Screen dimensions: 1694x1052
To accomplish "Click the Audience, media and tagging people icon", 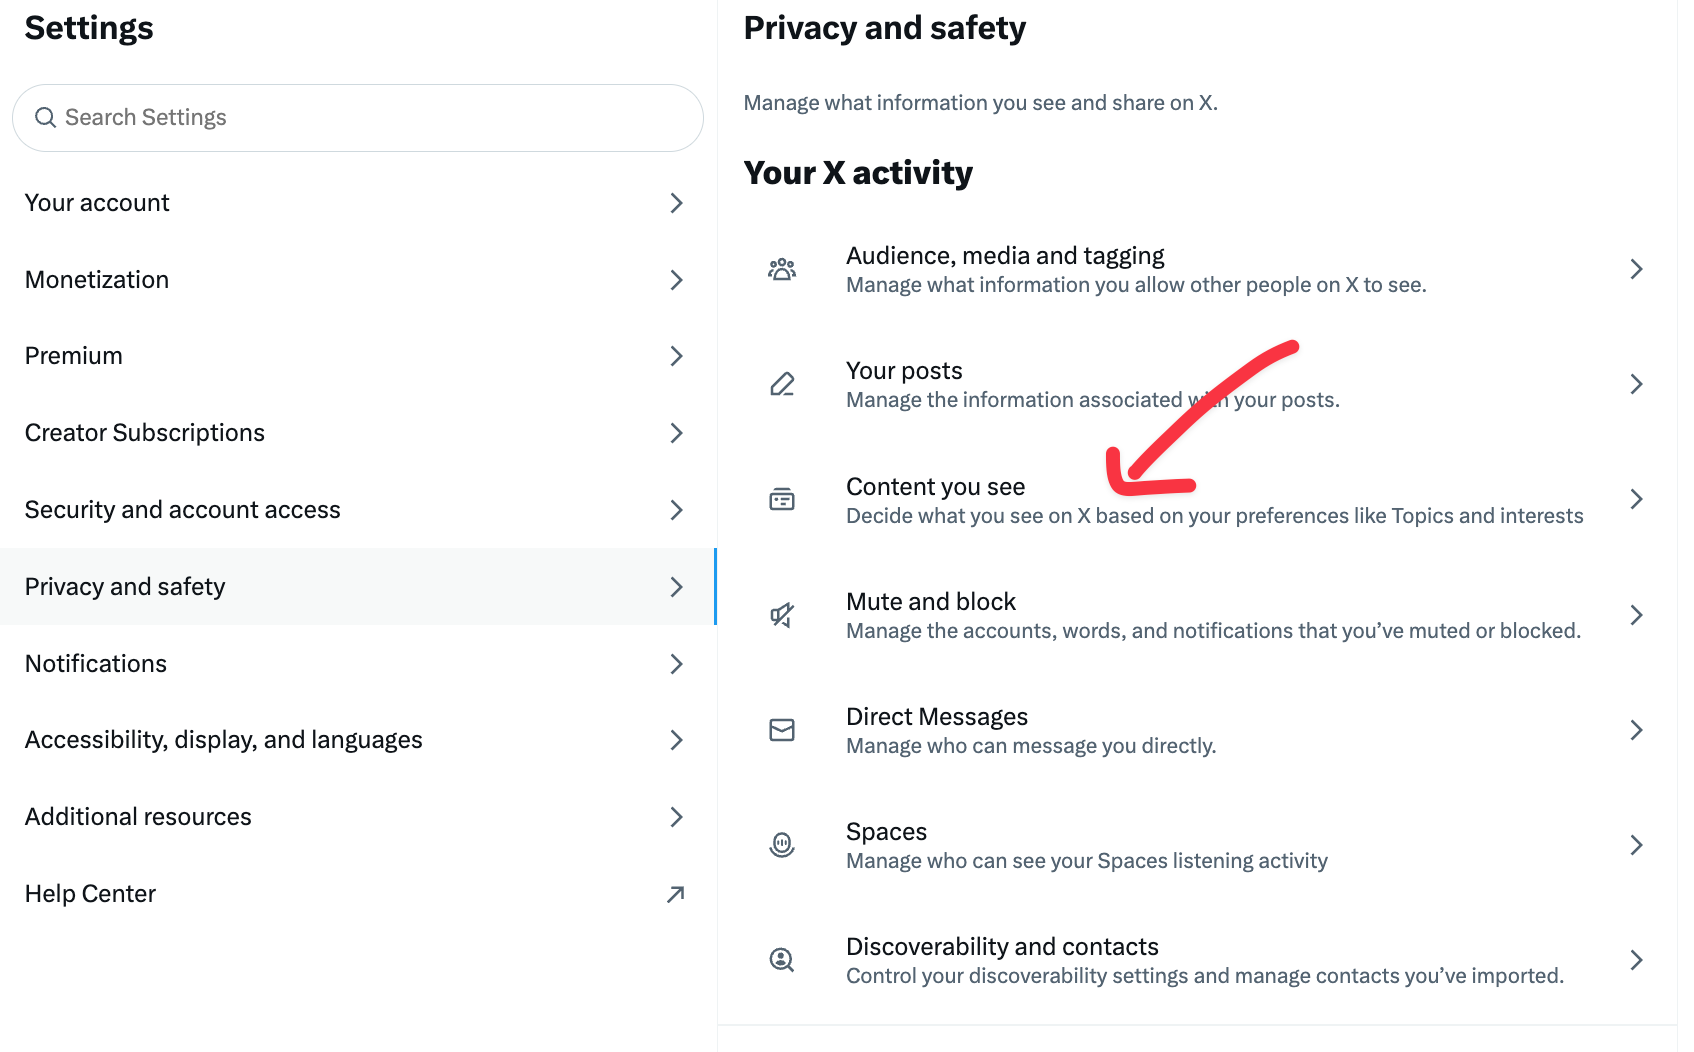I will click(782, 269).
